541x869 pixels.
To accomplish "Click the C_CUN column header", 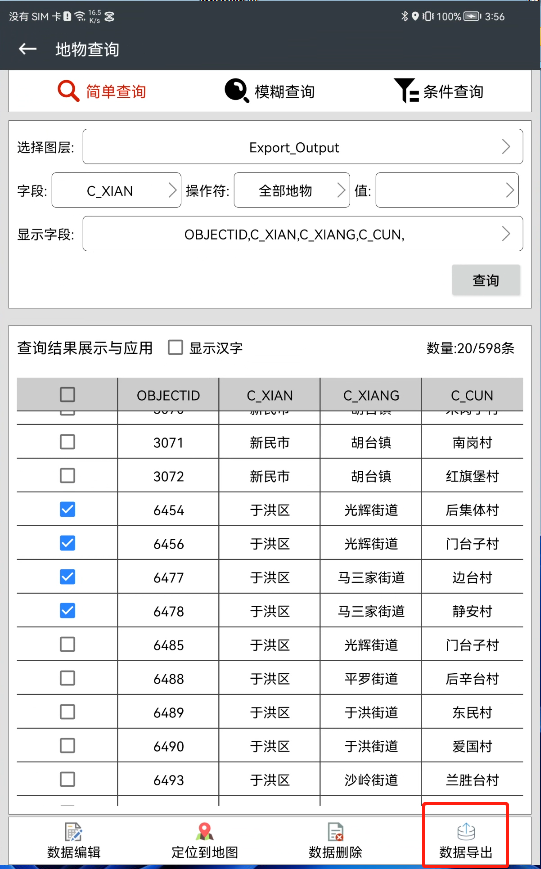I will pyautogui.click(x=472, y=395).
